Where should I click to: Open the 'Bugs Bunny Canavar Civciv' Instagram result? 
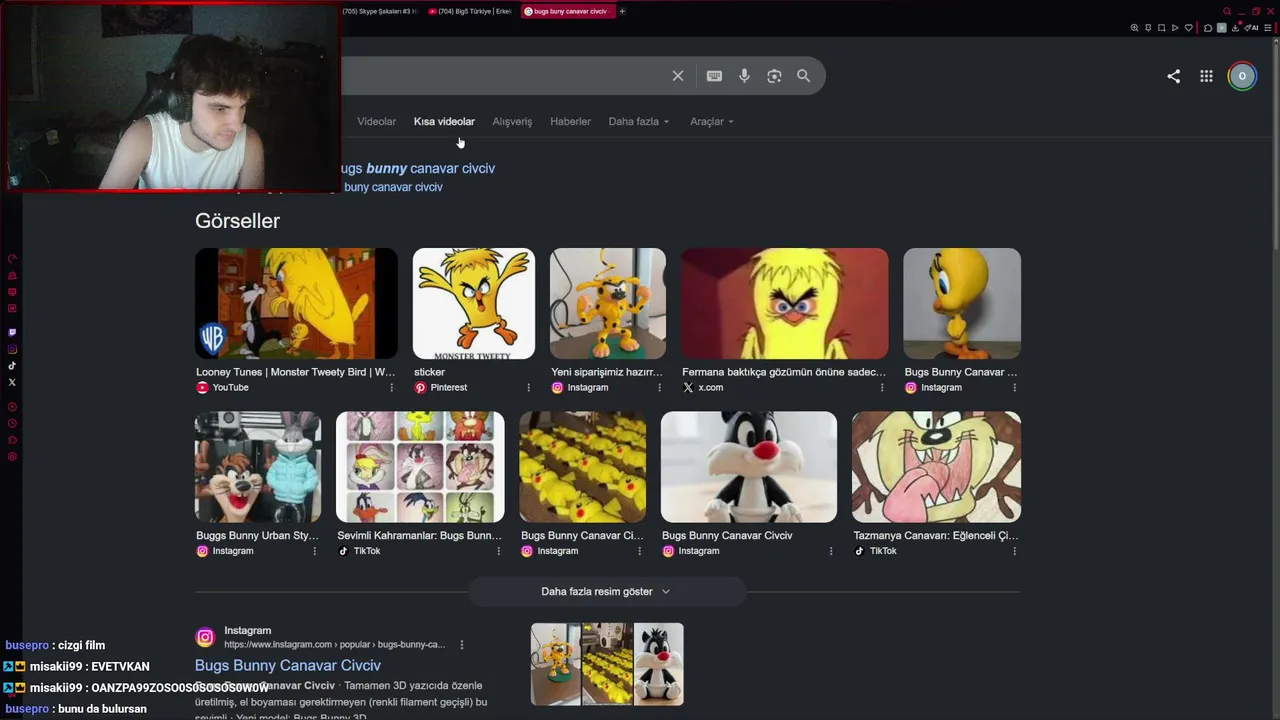288,665
